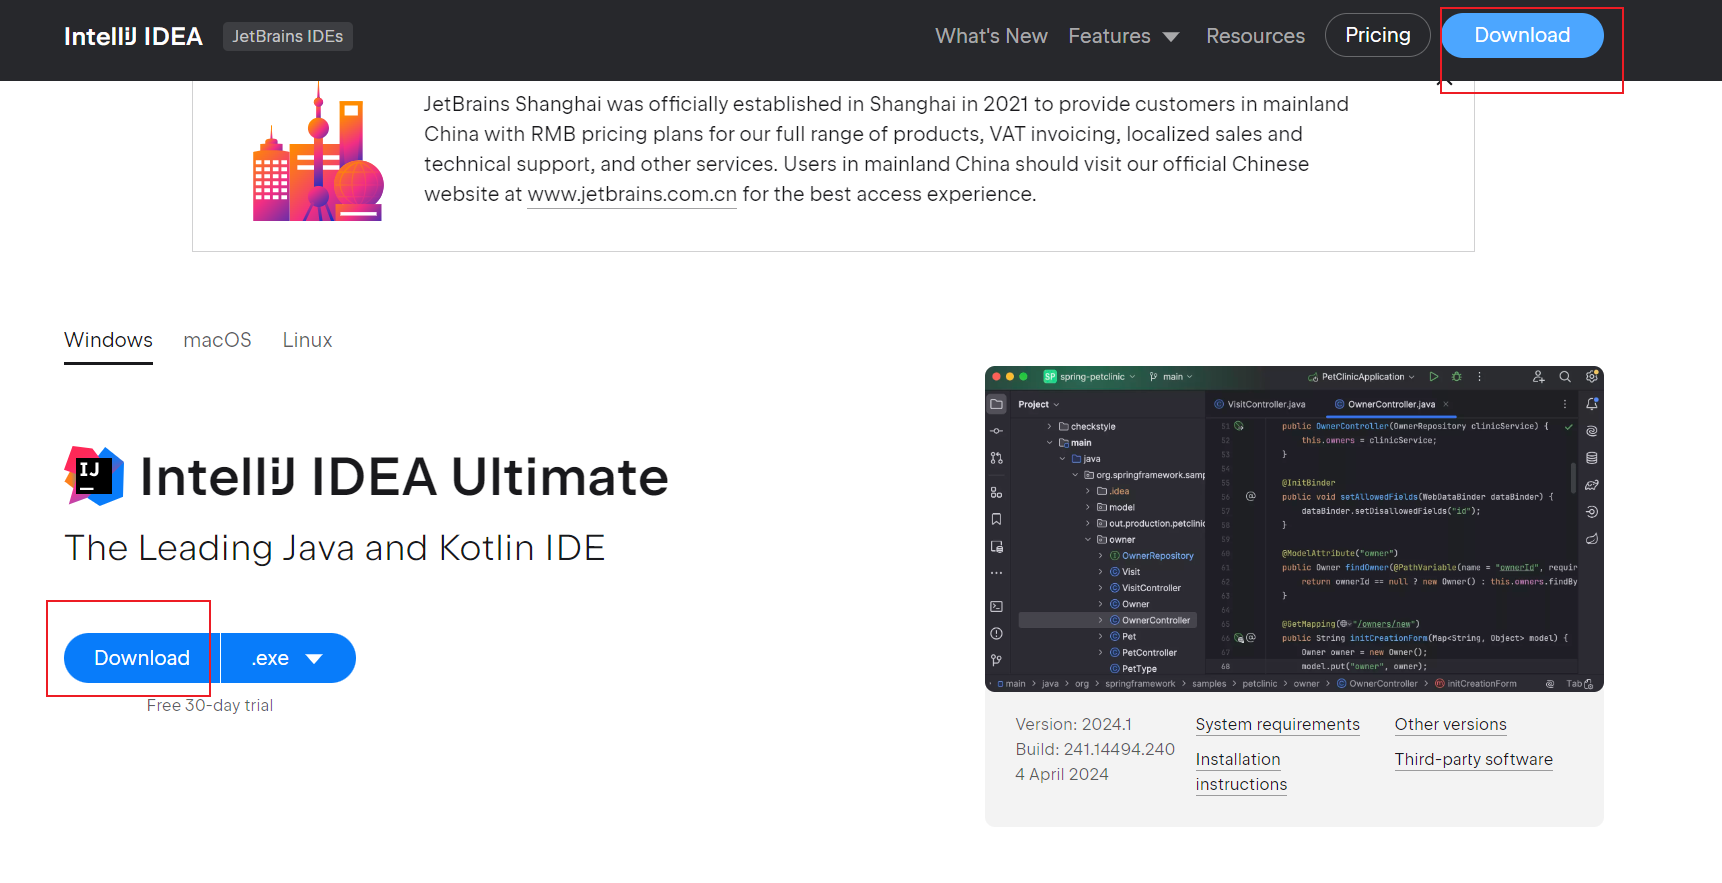Select the Windows tab
1722x883 pixels.
point(108,340)
